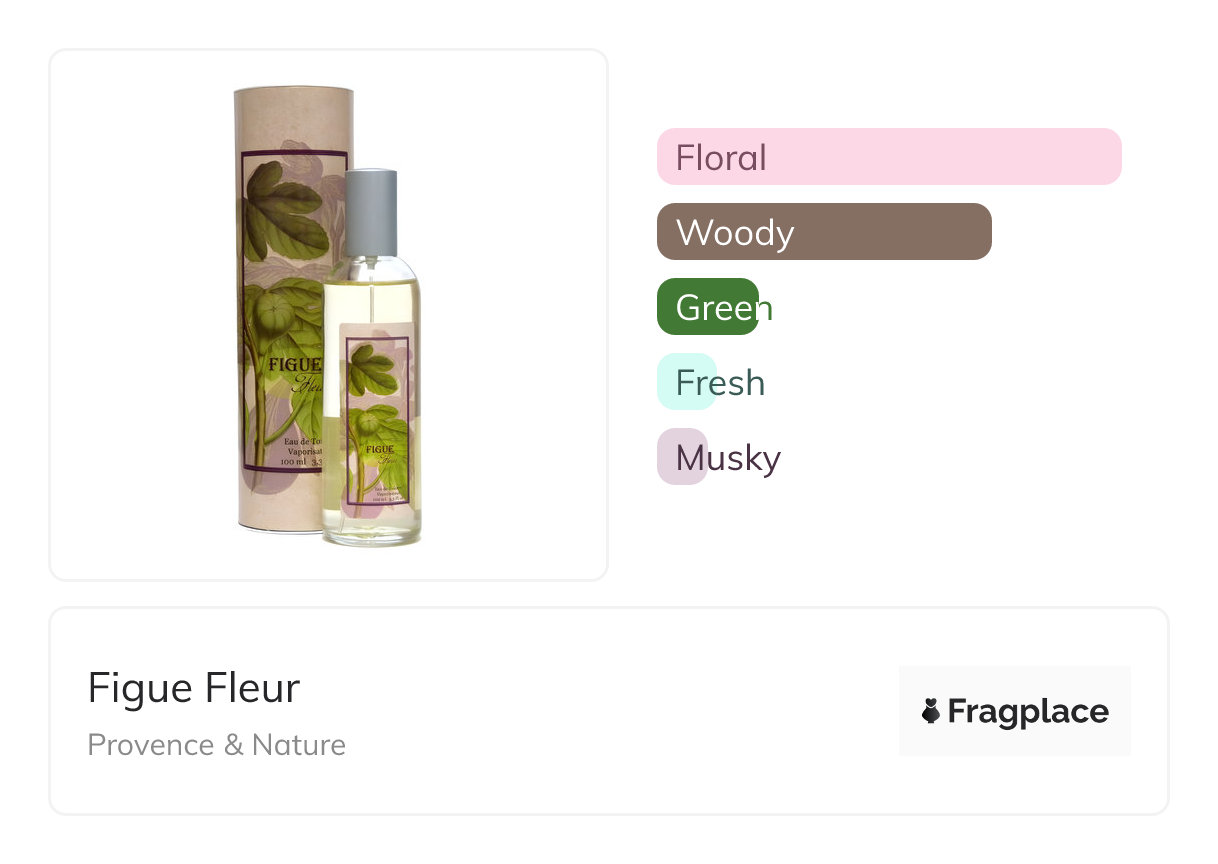Select the brown Woody accord bar
This screenshot has height=864, width=1218.
pos(824,232)
